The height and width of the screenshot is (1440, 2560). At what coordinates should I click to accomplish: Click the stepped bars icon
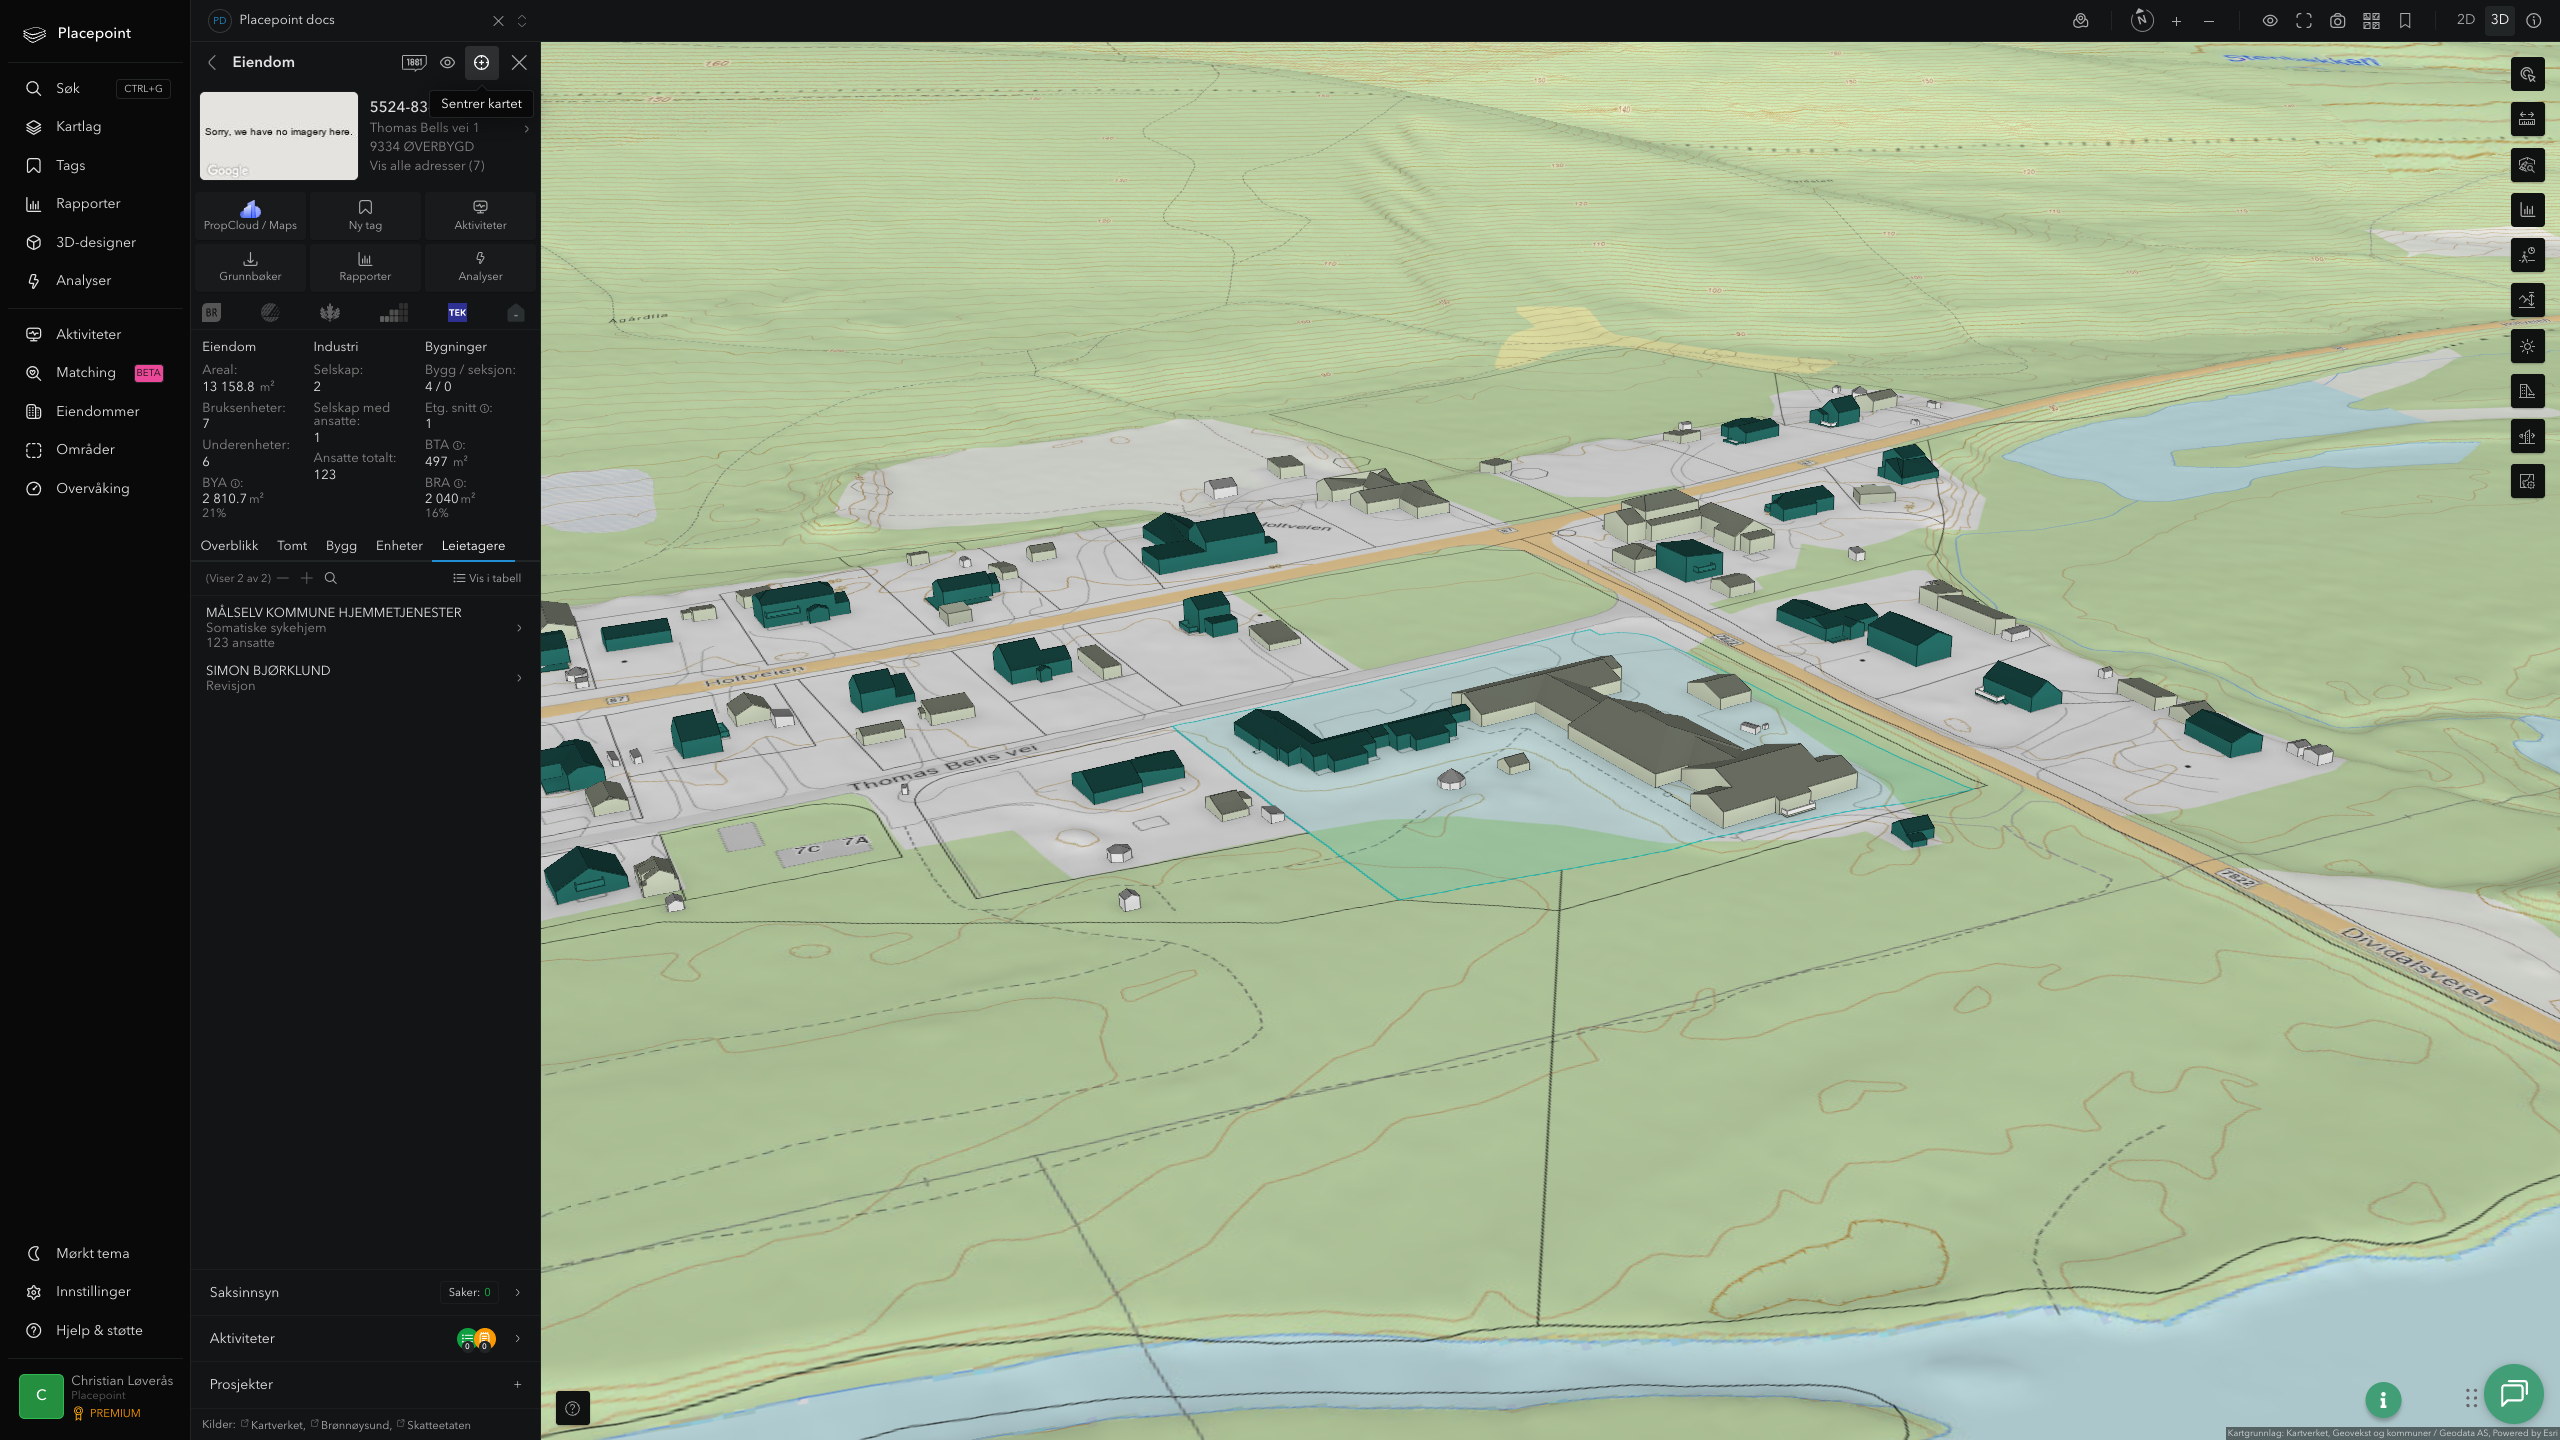[394, 313]
